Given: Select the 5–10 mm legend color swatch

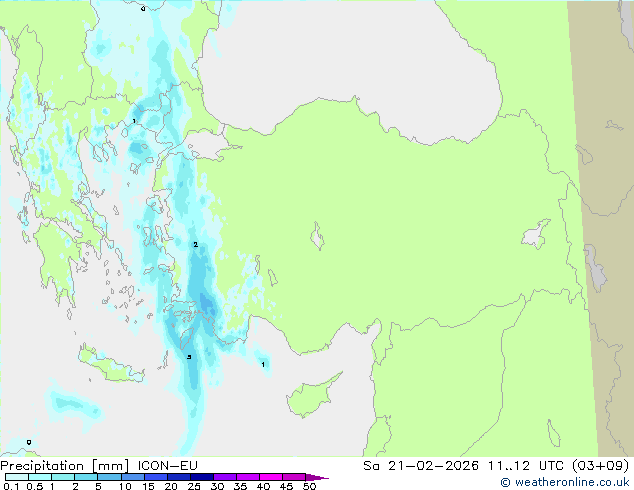Looking at the screenshot, I should coord(109,477).
